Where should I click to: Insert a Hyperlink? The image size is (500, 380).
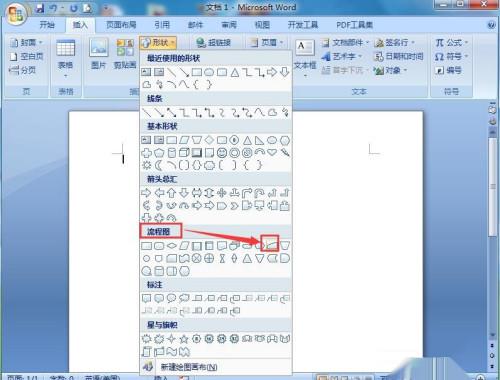point(213,43)
